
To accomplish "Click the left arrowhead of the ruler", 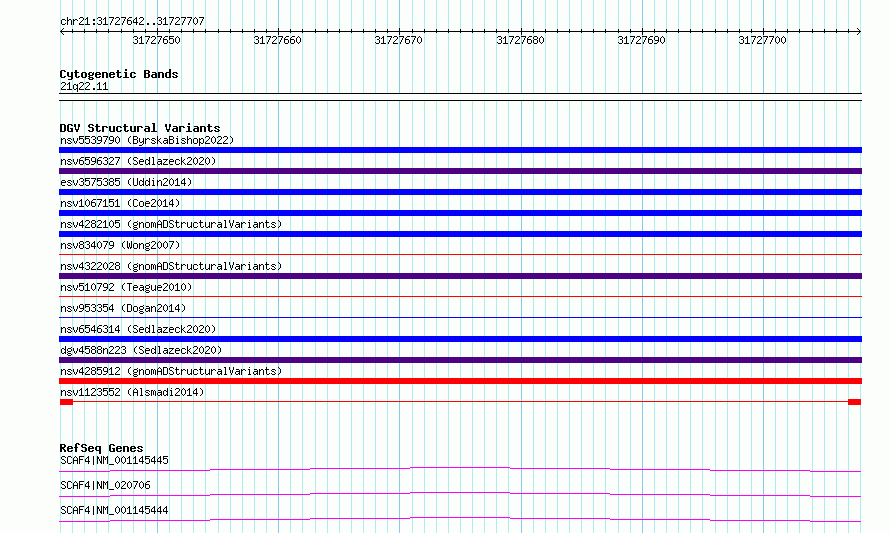I will 62,32.
